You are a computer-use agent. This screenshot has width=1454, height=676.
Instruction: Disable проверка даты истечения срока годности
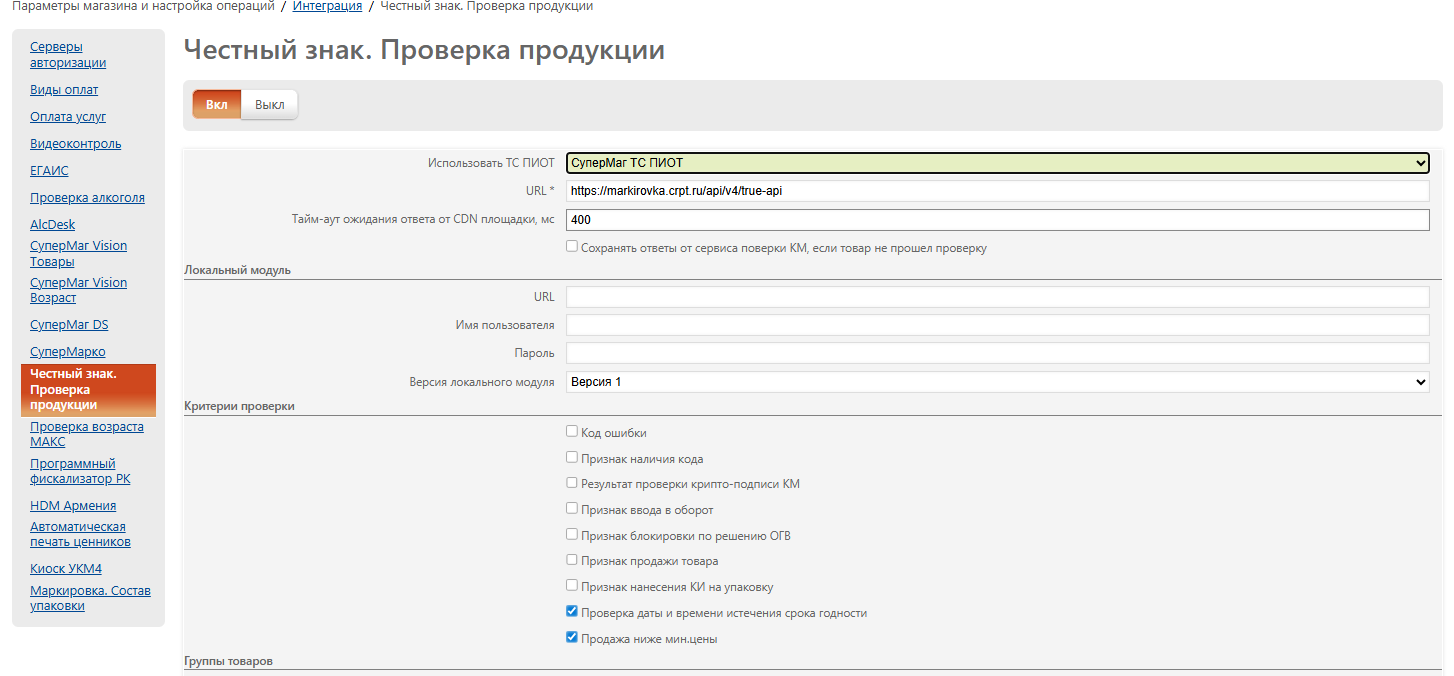[572, 612]
